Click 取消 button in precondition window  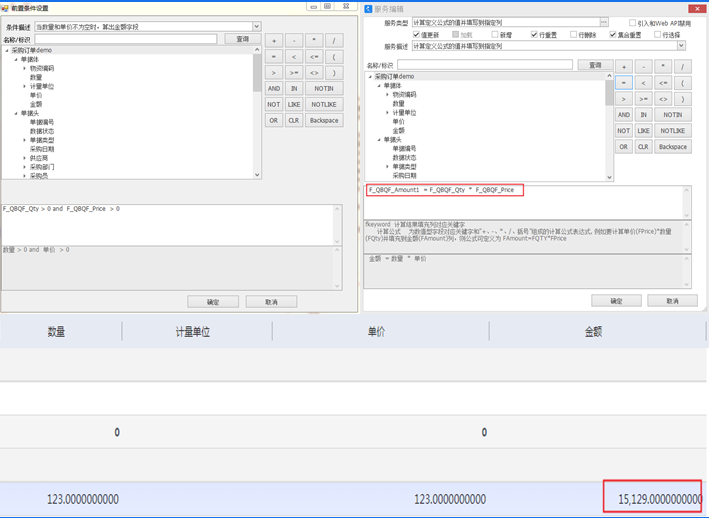pyautogui.click(x=271, y=301)
